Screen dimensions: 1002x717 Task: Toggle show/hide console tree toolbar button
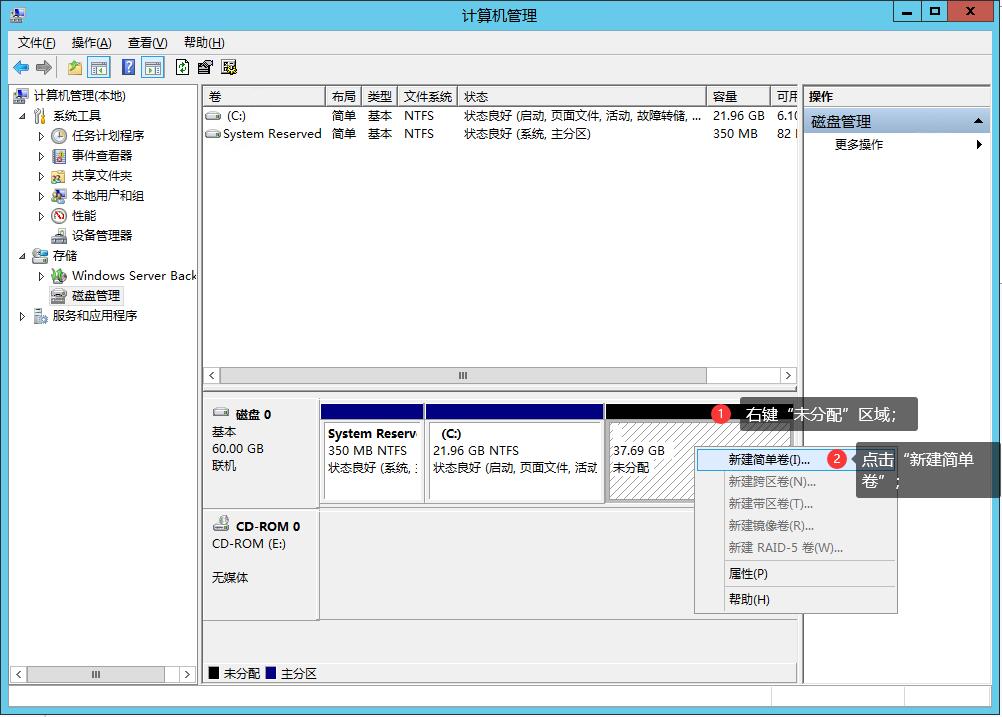point(99,67)
